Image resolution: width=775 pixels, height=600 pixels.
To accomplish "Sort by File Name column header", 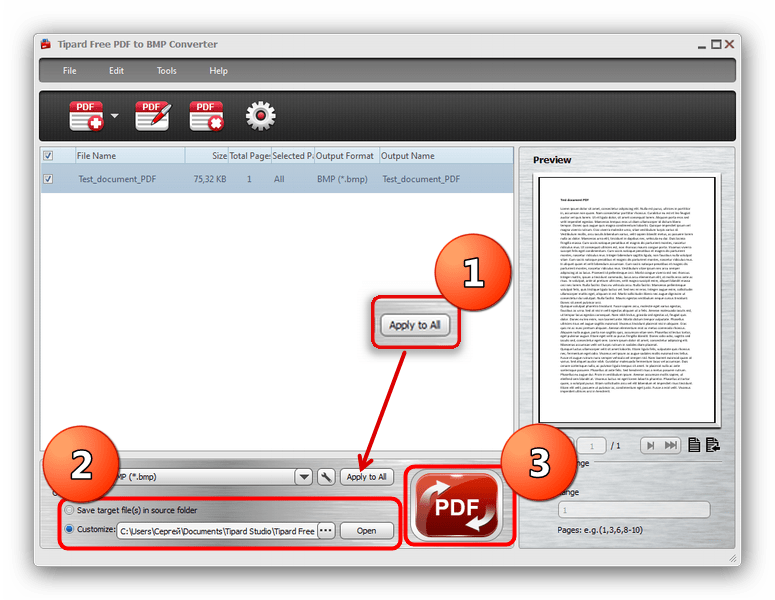I will click(x=130, y=156).
